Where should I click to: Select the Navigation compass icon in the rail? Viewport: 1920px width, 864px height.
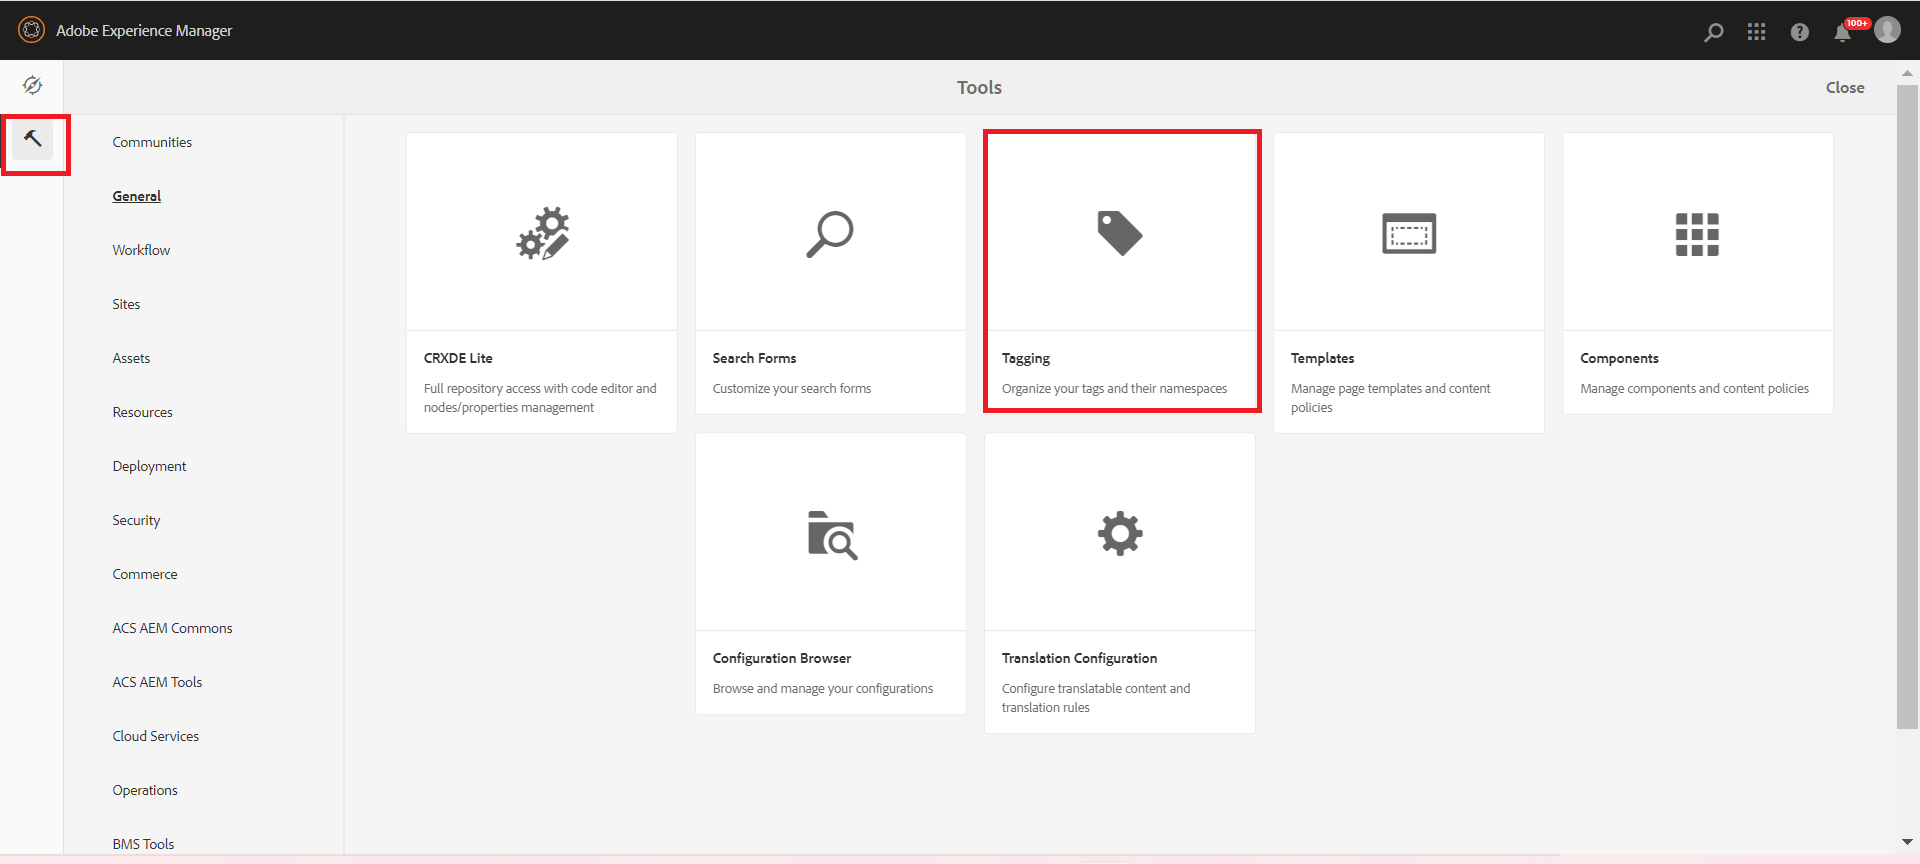(x=32, y=86)
